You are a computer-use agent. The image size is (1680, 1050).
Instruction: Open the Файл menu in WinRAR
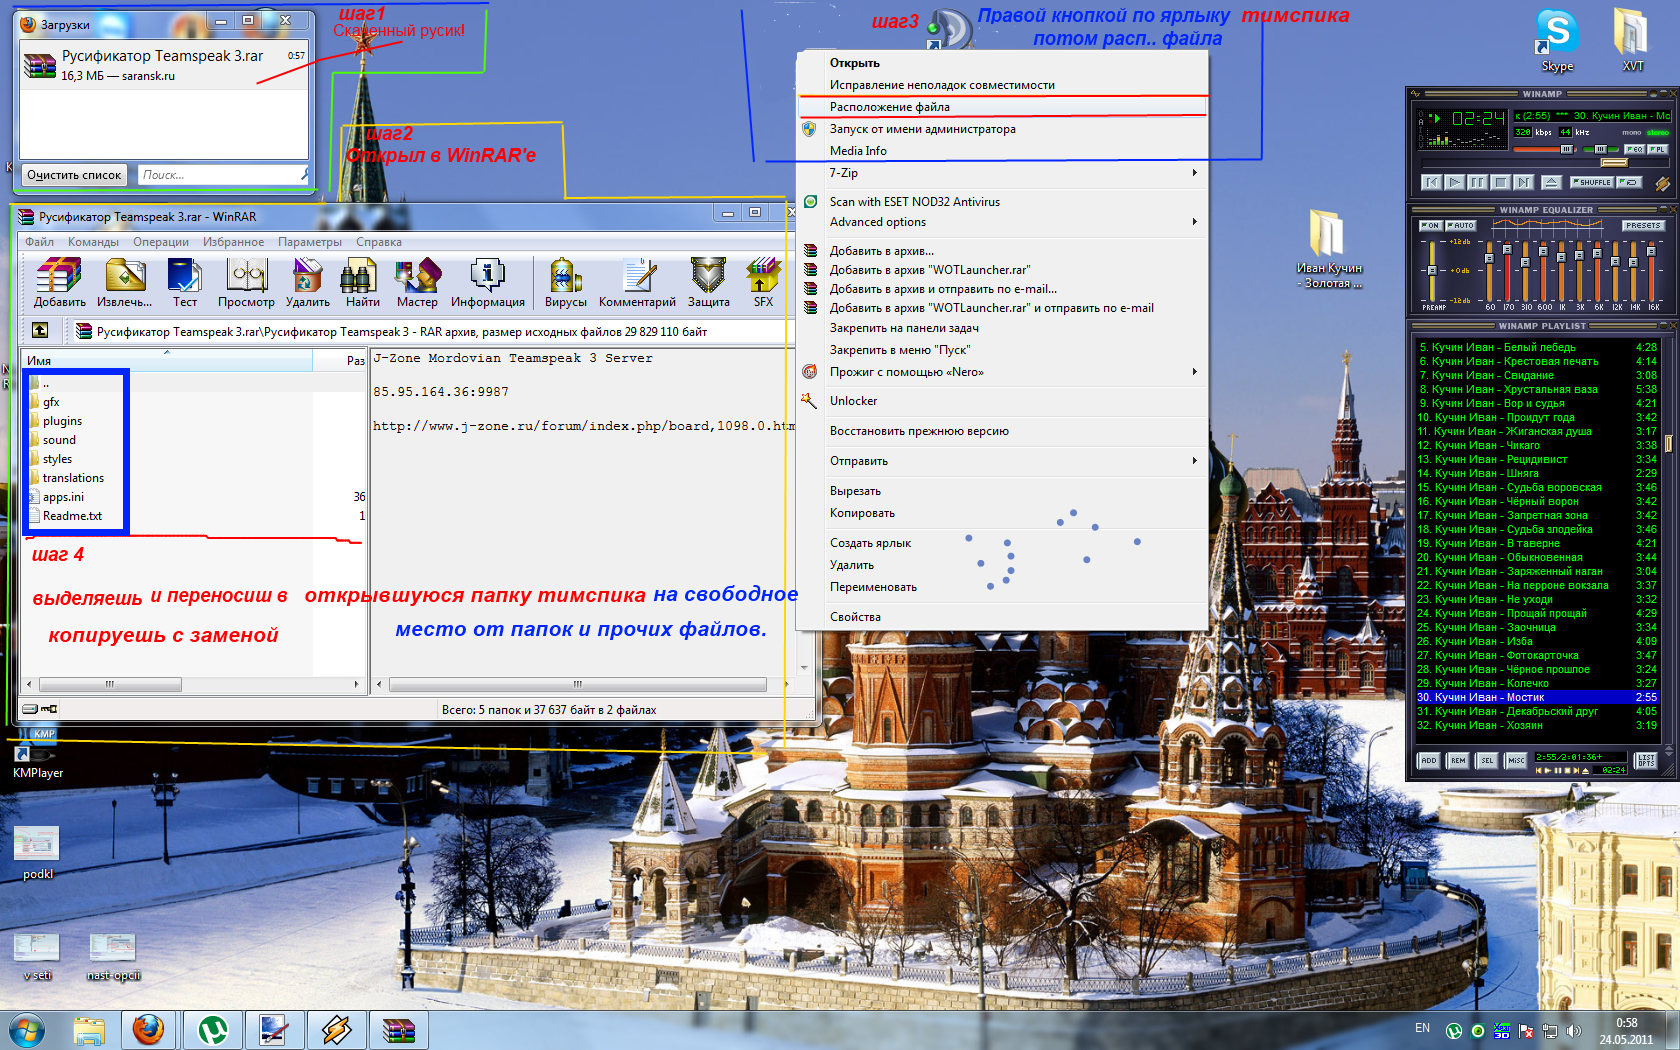point(40,242)
